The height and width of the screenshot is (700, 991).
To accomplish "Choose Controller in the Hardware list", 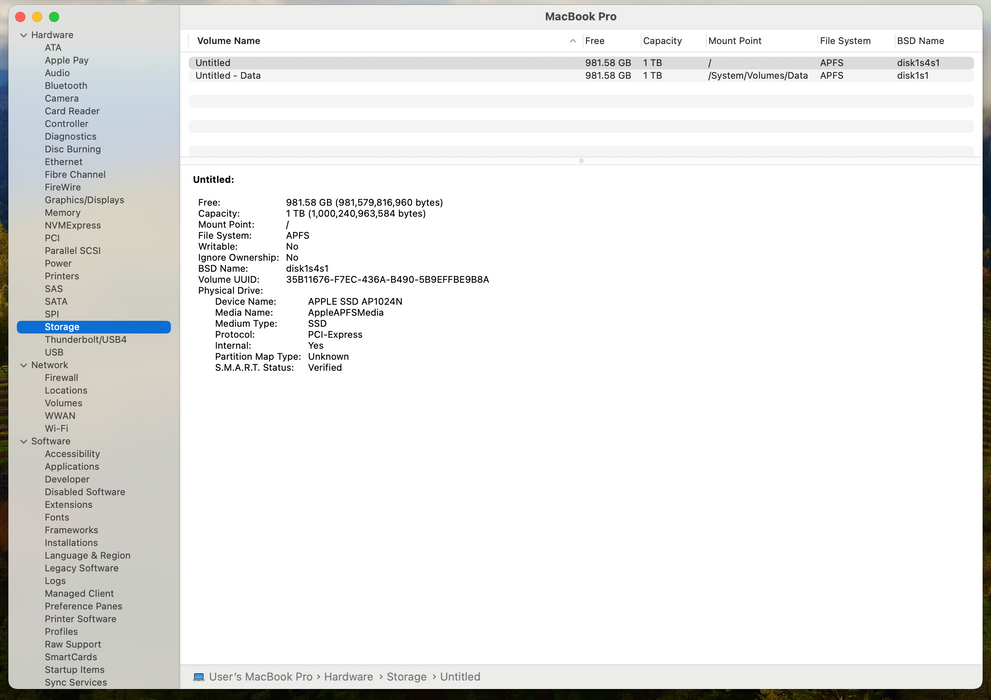I will click(x=66, y=124).
